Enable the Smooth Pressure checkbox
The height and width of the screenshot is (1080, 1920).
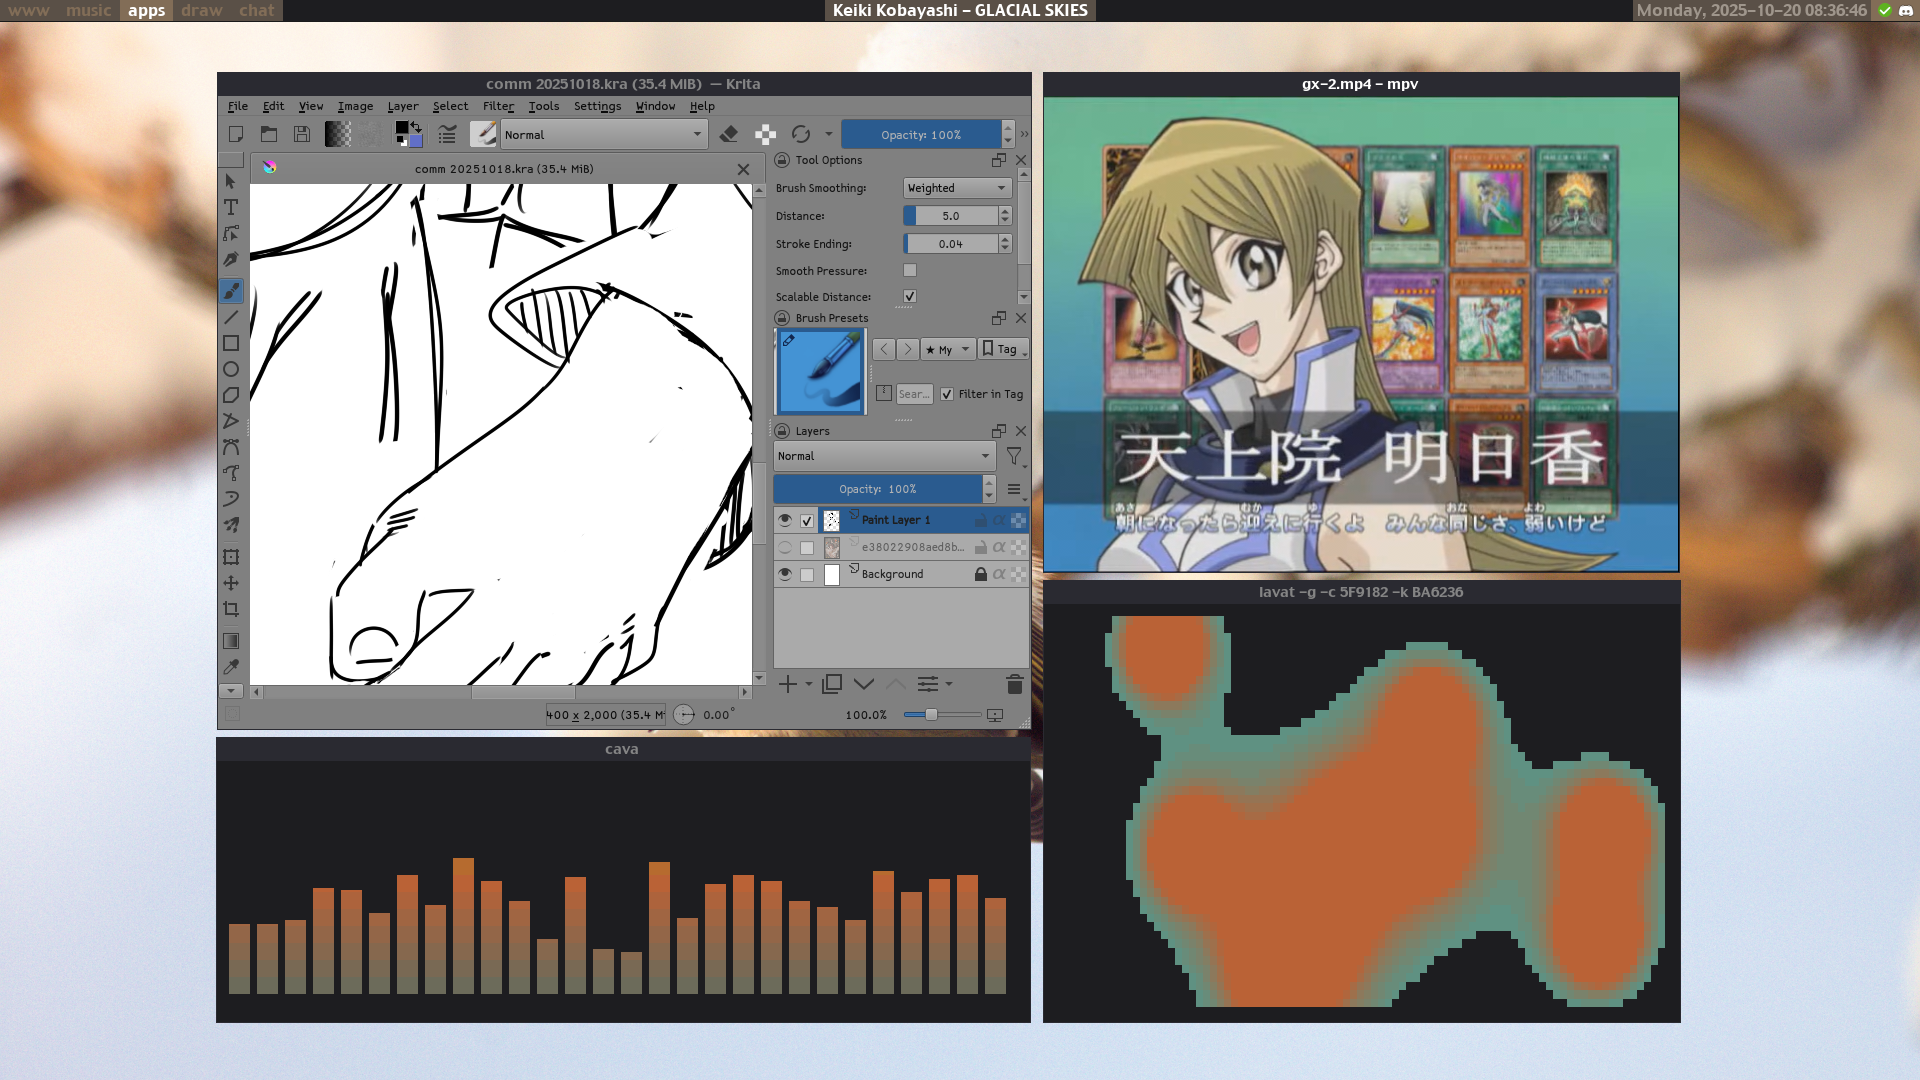point(910,270)
